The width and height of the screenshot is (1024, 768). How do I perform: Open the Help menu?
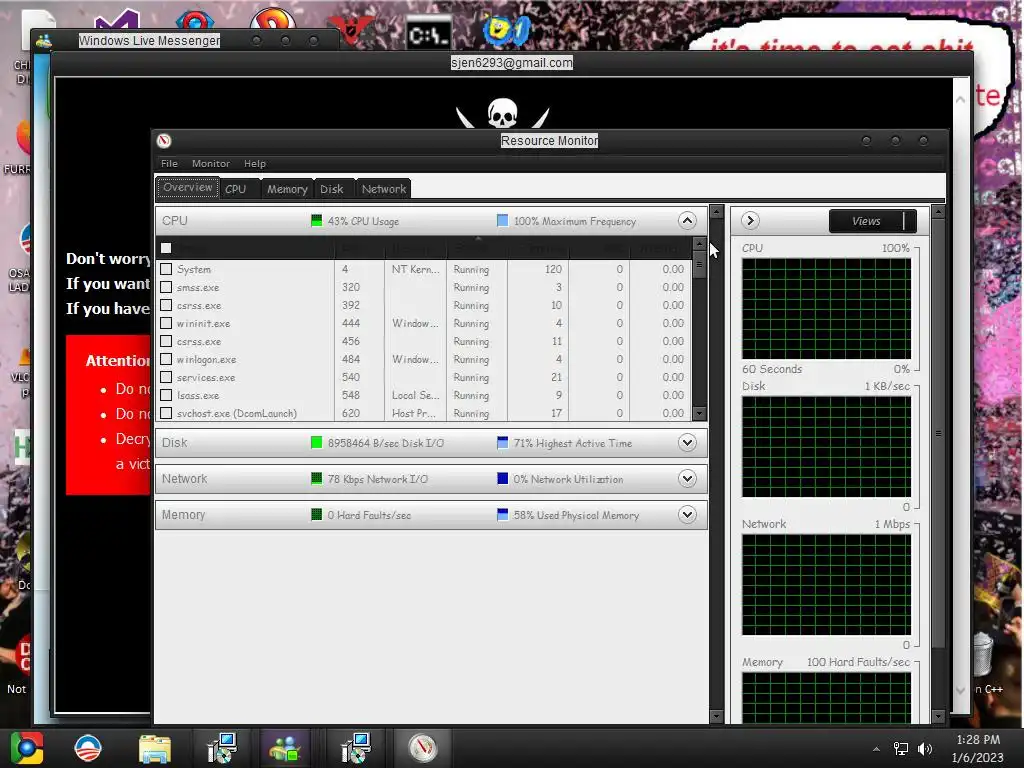pos(255,163)
